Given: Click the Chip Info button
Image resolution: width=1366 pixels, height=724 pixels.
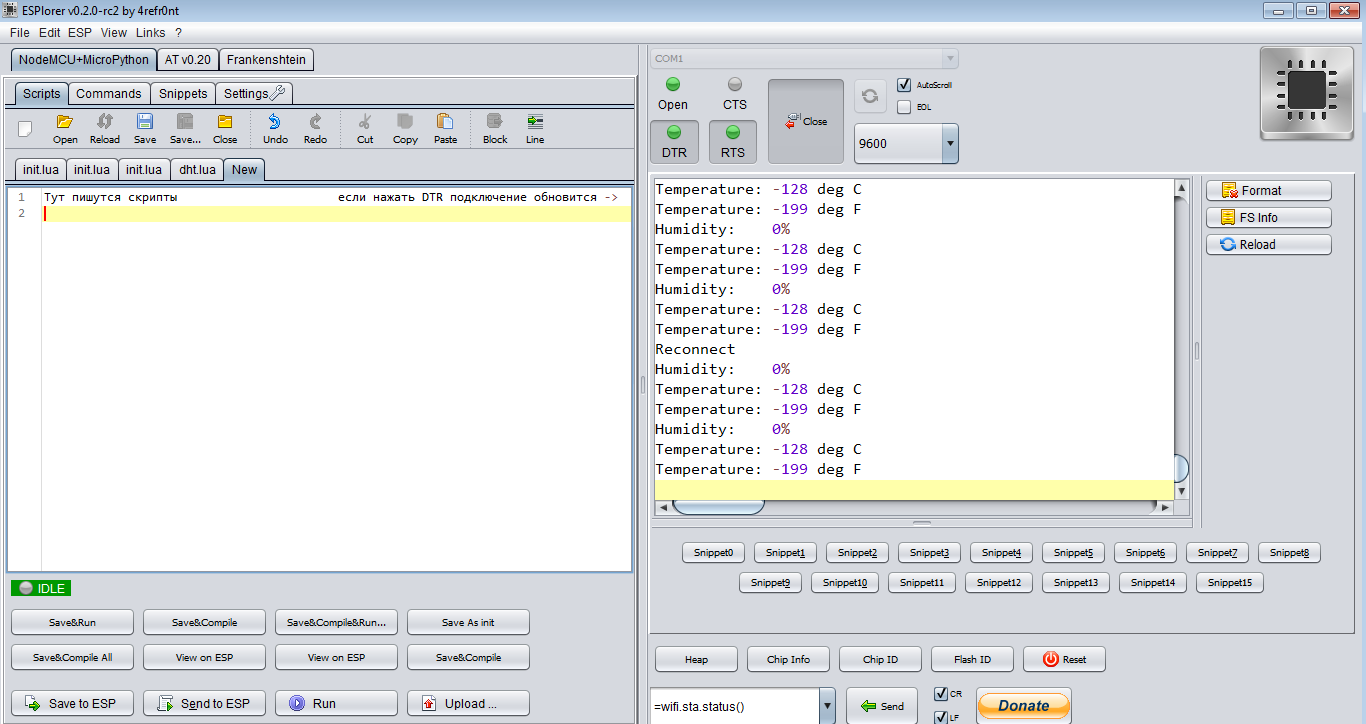Looking at the screenshot, I should [x=788, y=659].
